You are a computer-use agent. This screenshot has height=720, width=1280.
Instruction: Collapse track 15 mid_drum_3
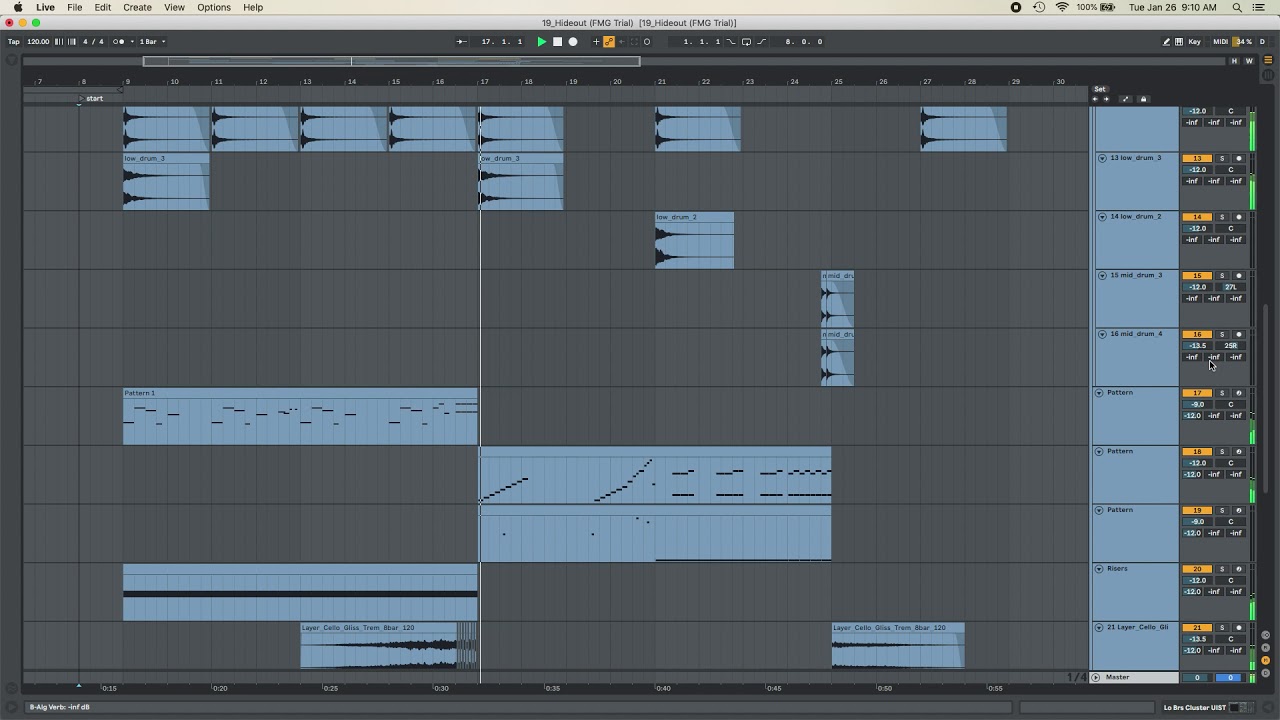click(1102, 275)
